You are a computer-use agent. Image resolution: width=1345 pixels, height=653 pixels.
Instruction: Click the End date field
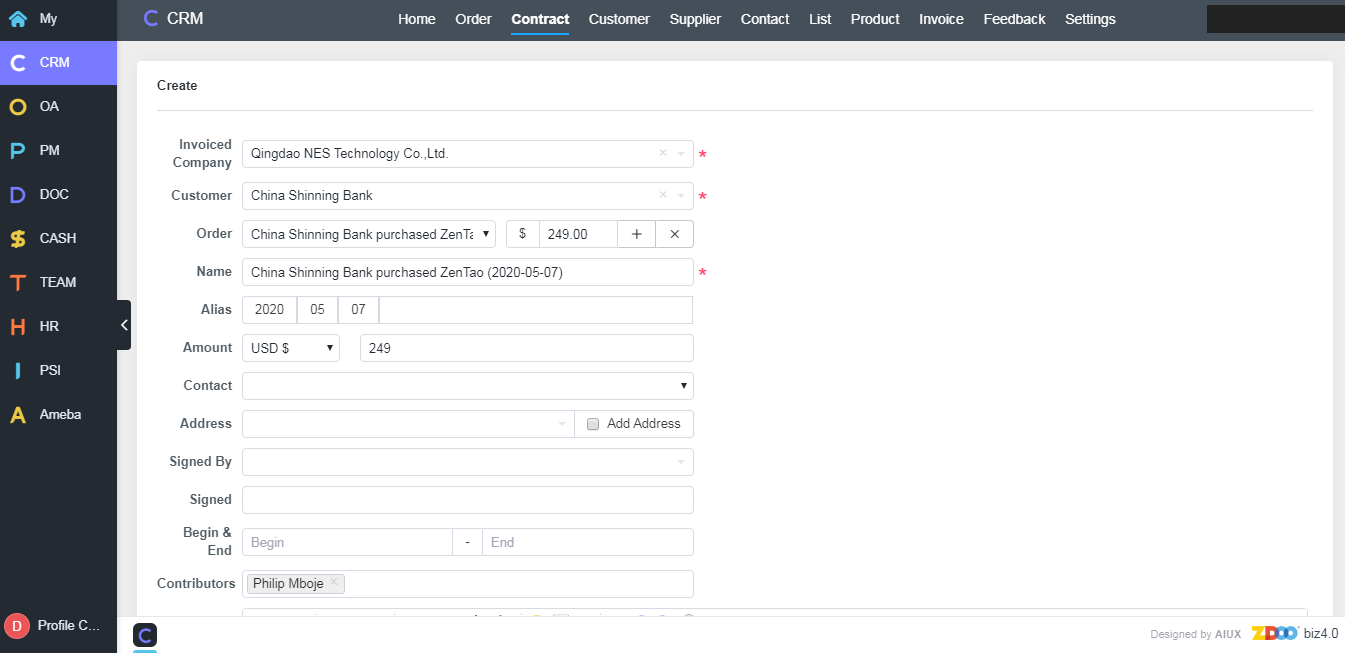click(588, 542)
